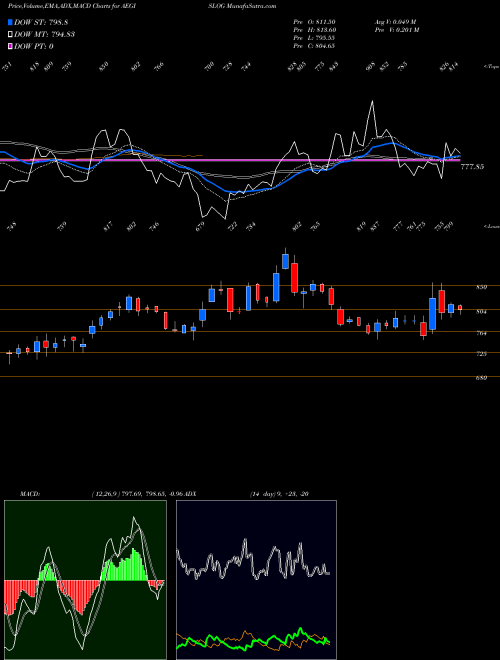Open the dark blue ADX indicator panel

tap(256, 580)
